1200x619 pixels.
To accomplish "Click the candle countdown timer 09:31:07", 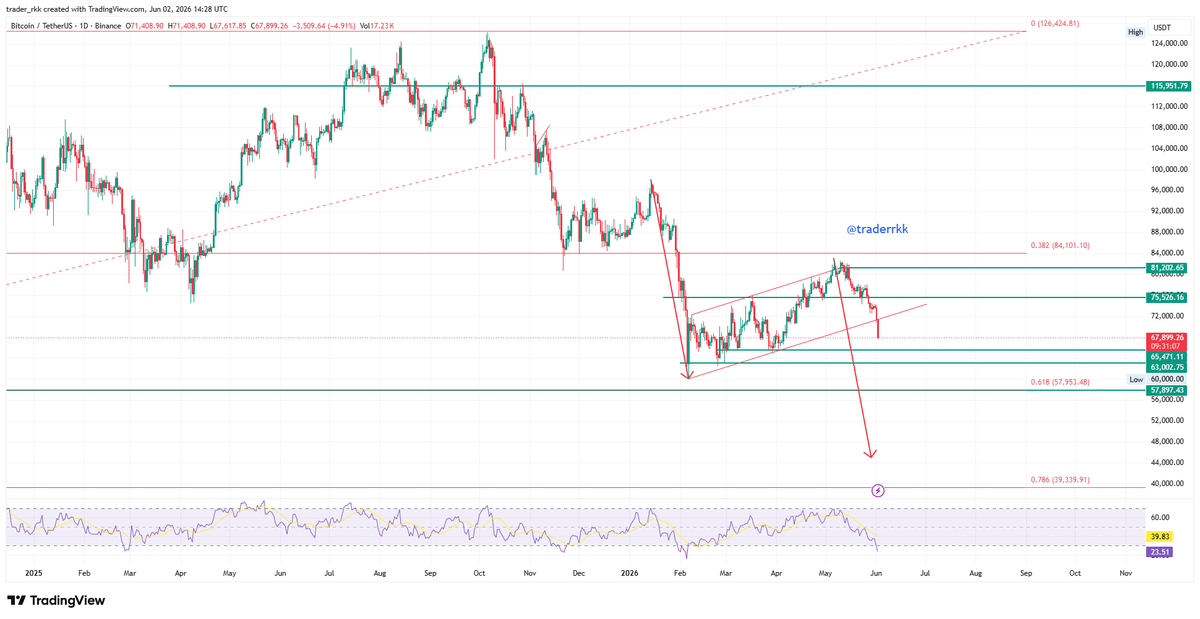I will (1165, 347).
